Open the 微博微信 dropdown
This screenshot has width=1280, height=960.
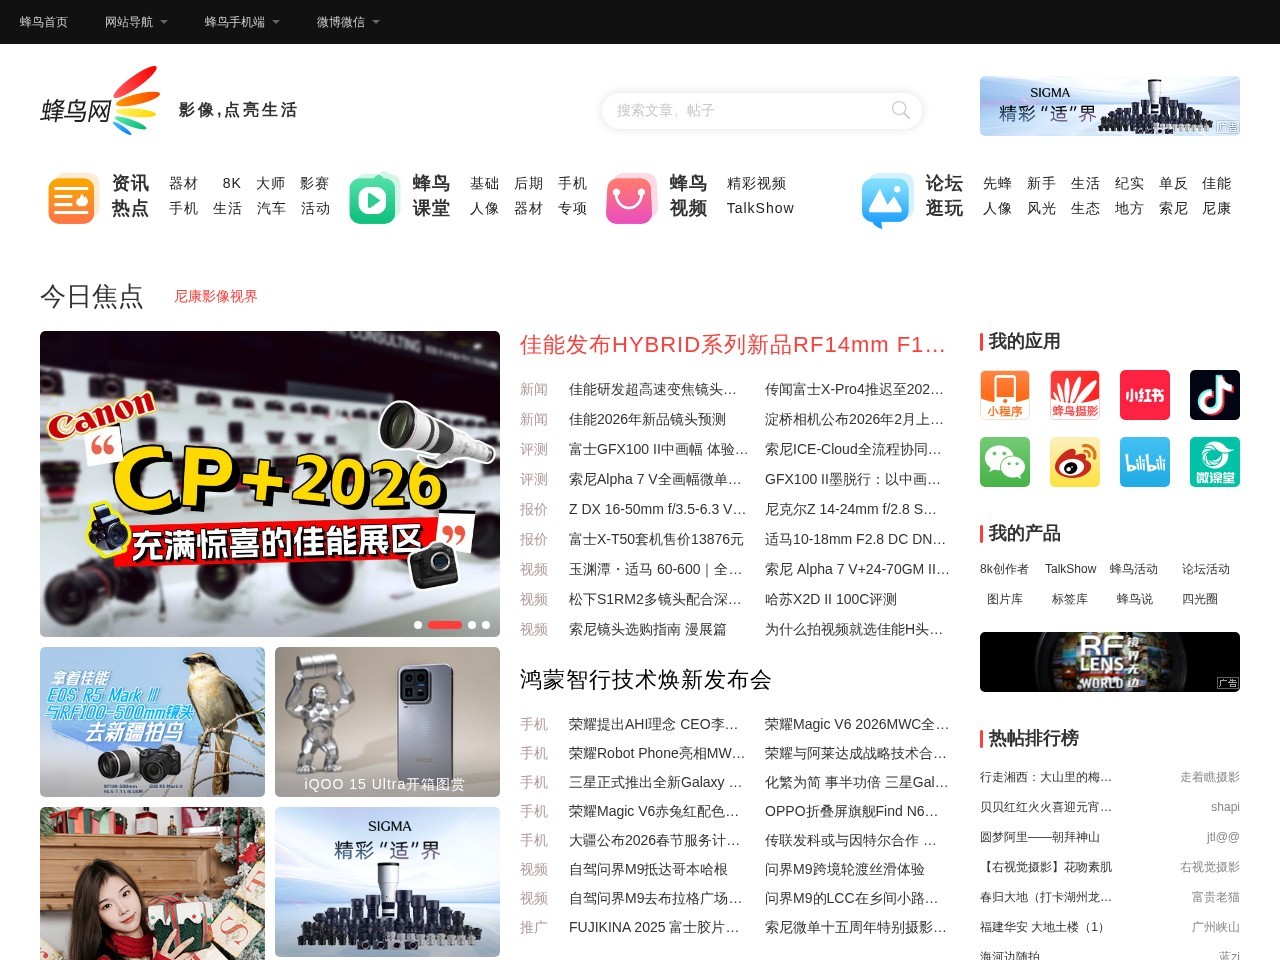pos(348,22)
